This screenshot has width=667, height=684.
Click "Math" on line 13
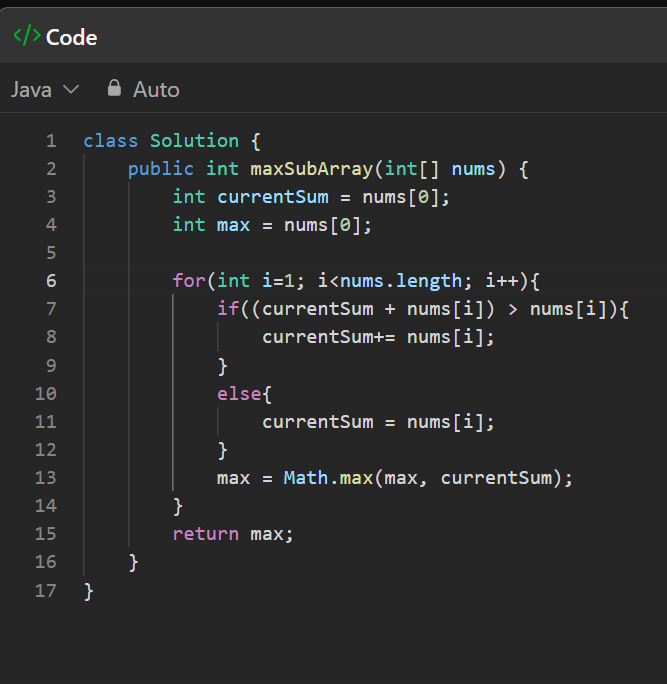[305, 478]
